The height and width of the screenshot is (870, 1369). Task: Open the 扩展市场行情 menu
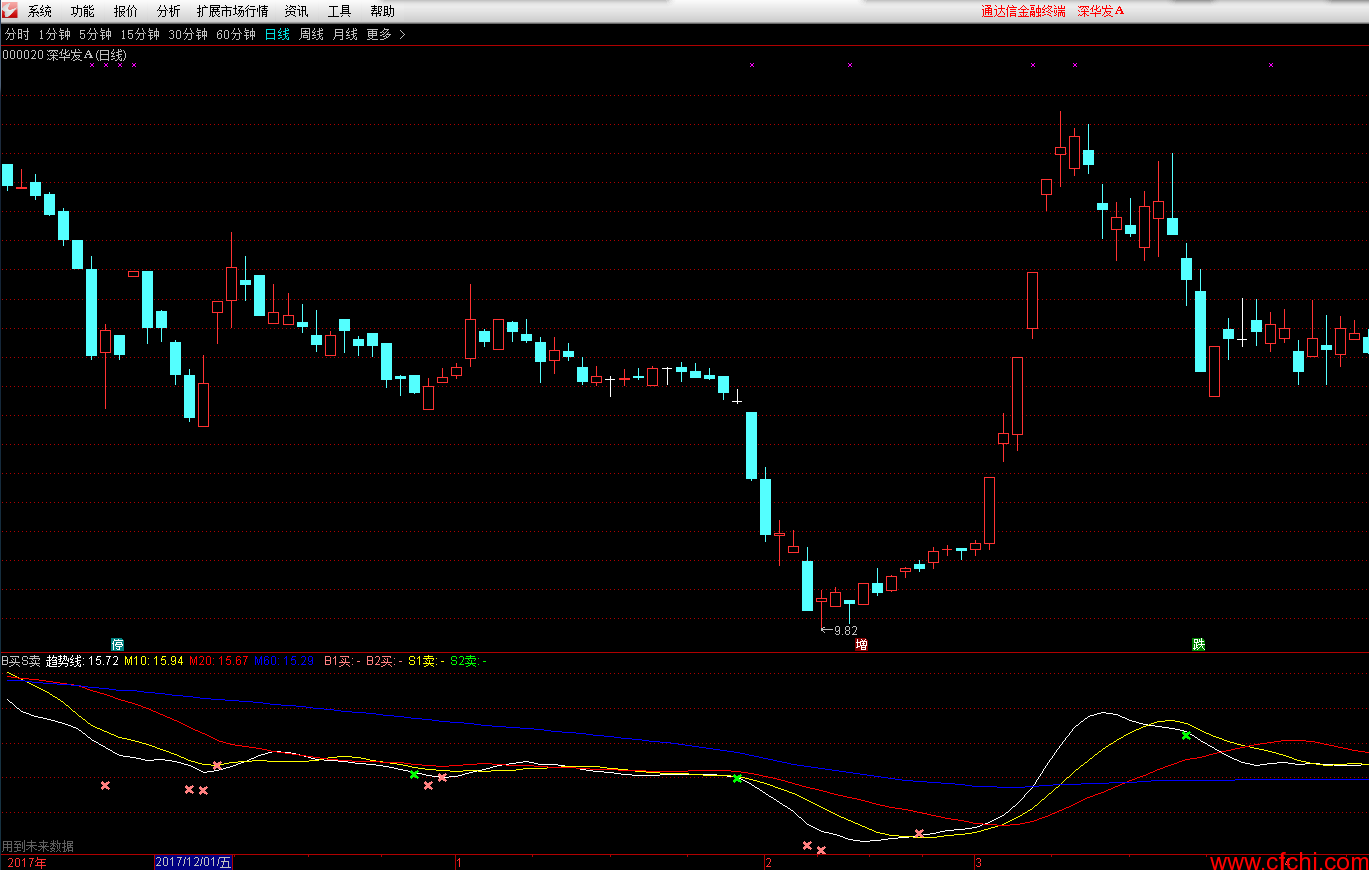pos(233,12)
